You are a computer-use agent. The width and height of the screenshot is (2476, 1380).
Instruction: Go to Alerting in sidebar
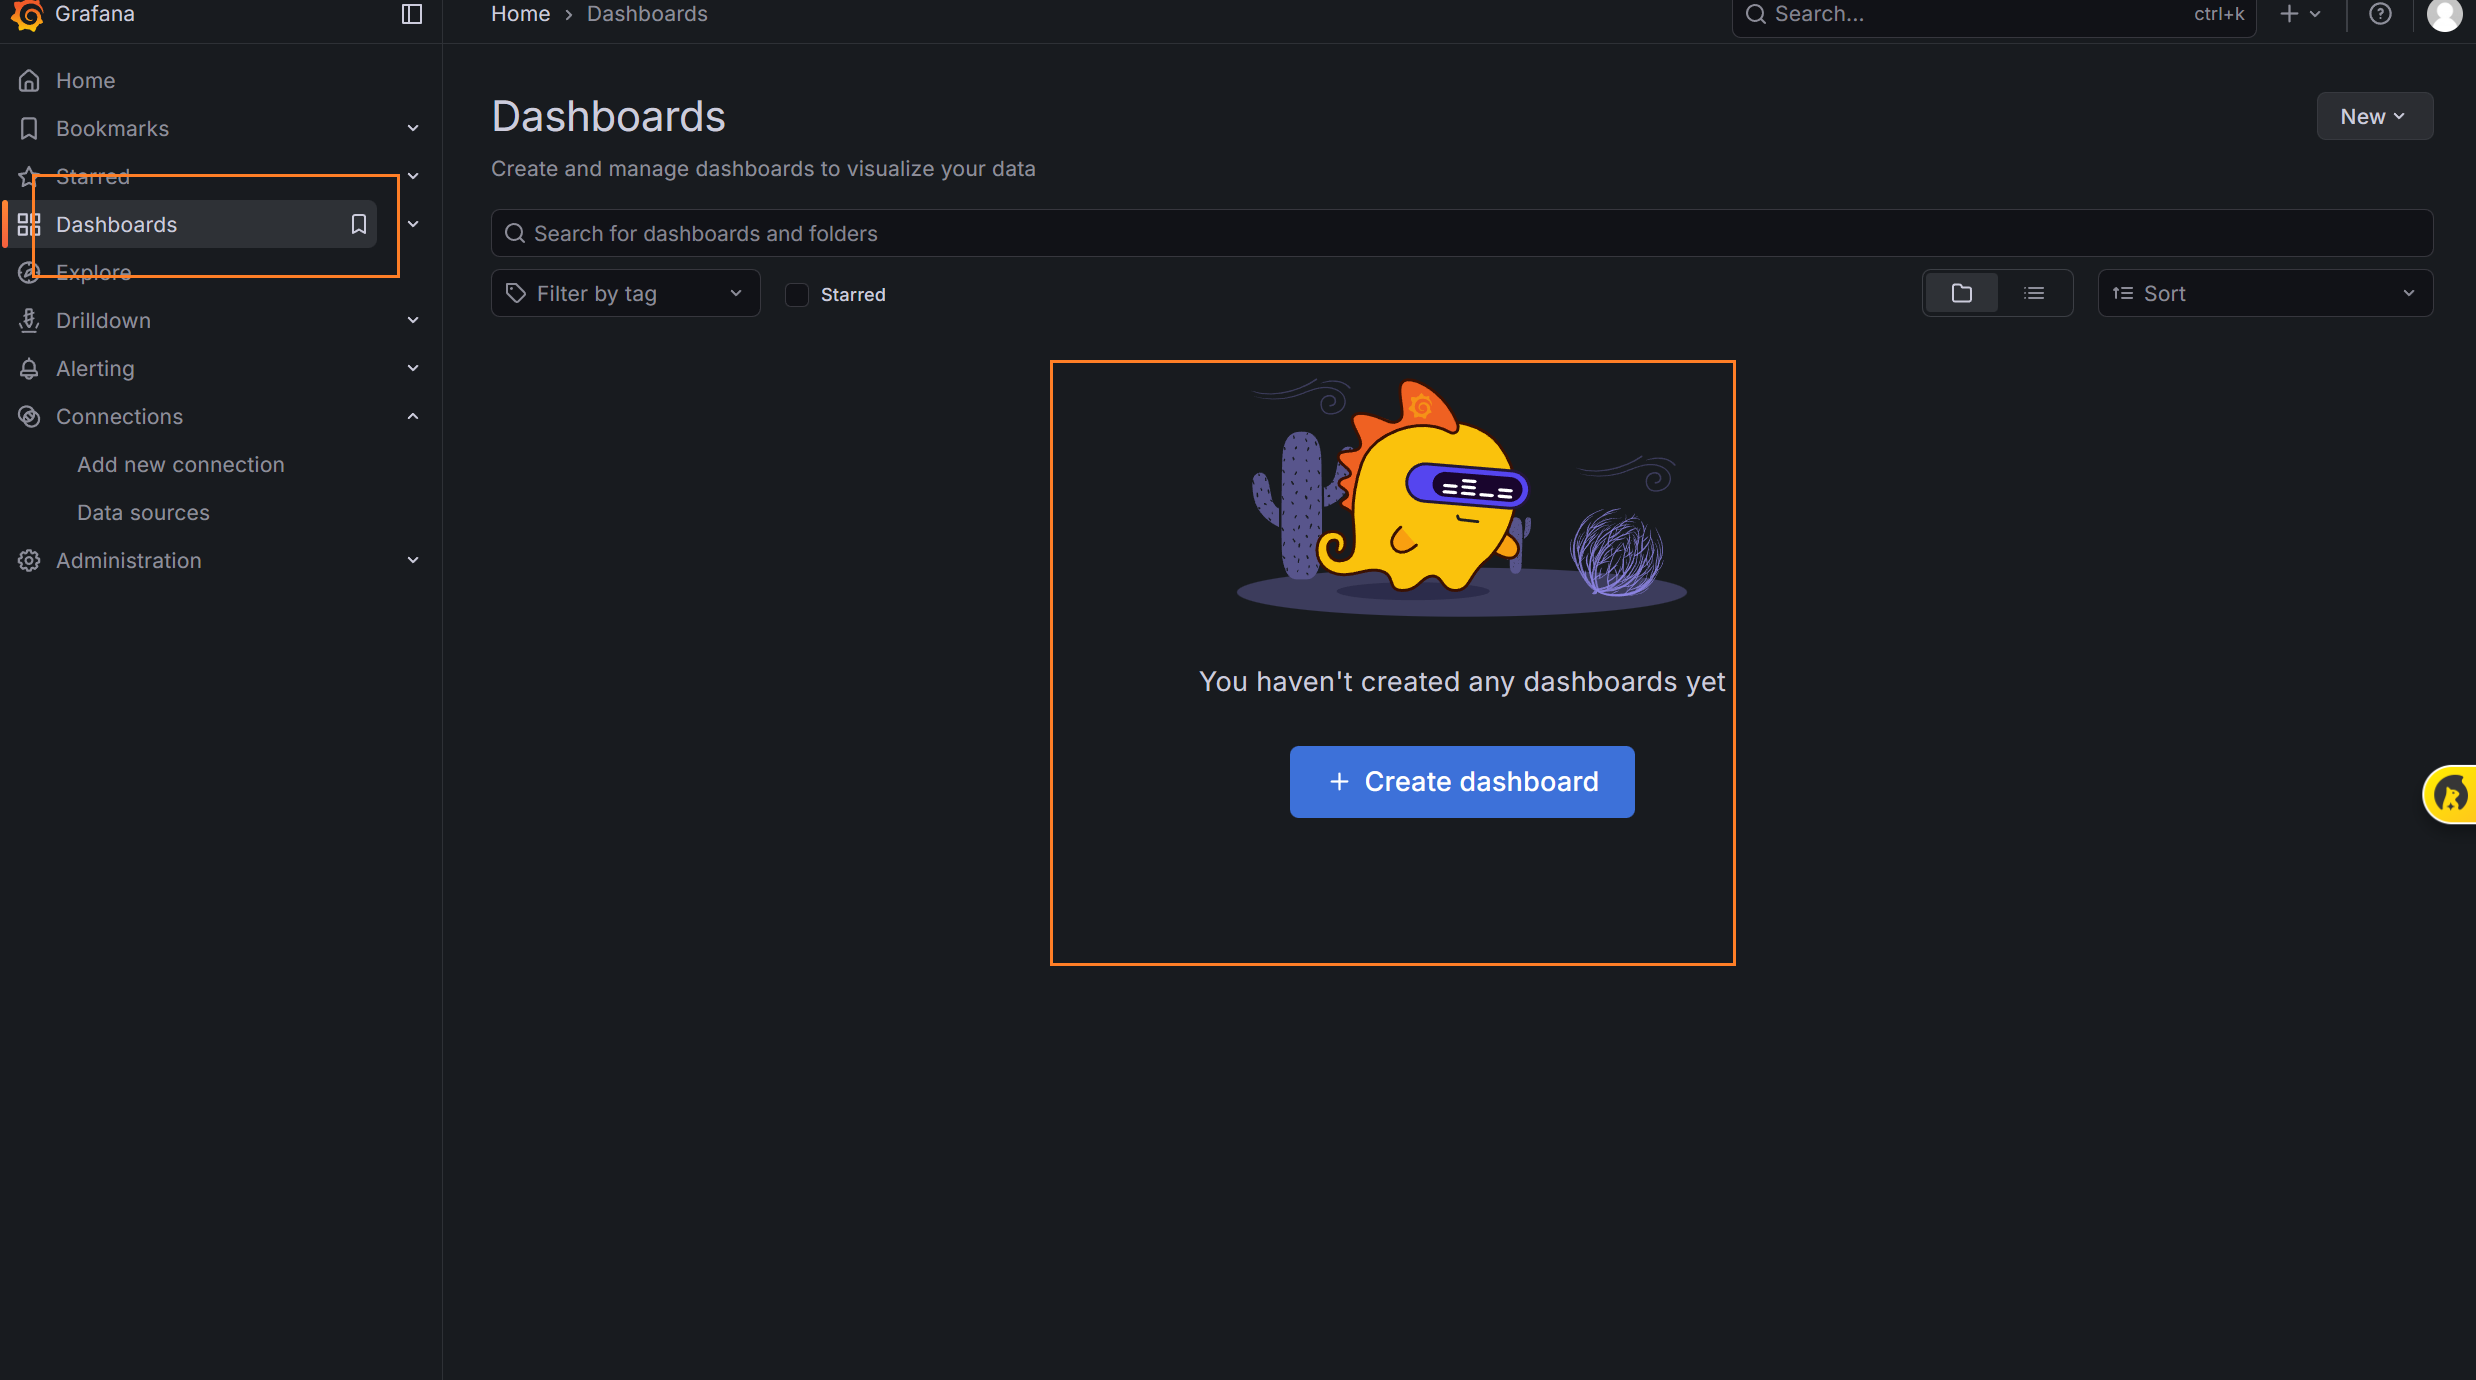95,368
